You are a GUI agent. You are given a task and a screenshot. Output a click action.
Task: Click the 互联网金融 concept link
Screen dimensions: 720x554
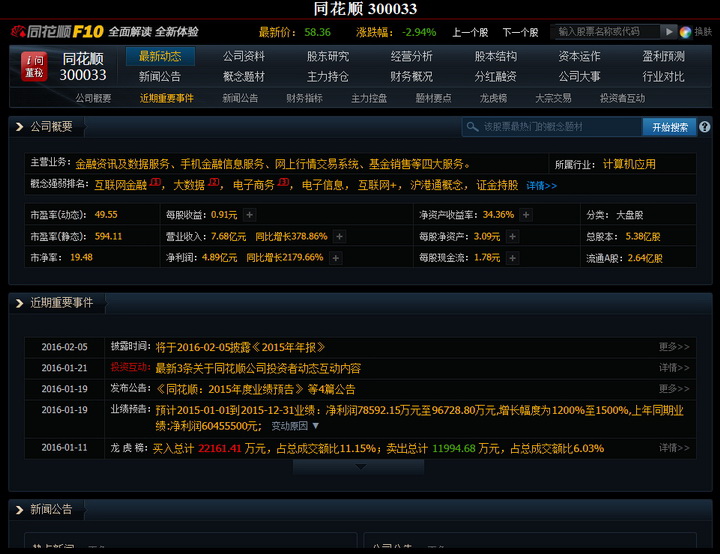[x=120, y=185]
